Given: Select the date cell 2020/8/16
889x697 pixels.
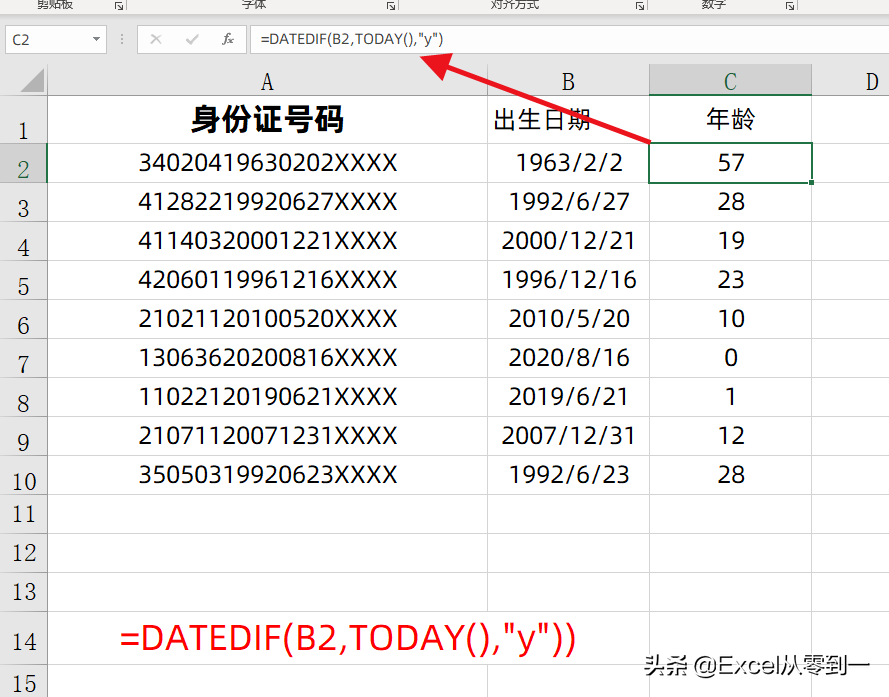Looking at the screenshot, I should point(568,357).
